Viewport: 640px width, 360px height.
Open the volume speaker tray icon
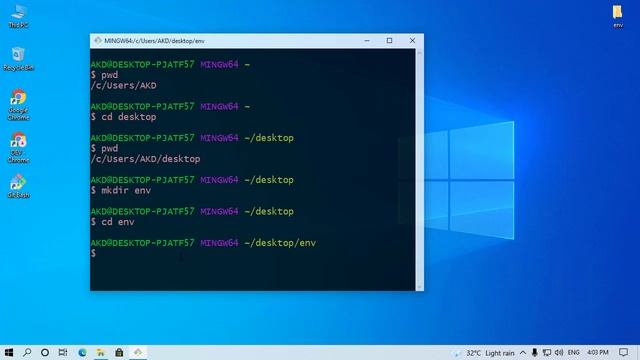point(559,353)
